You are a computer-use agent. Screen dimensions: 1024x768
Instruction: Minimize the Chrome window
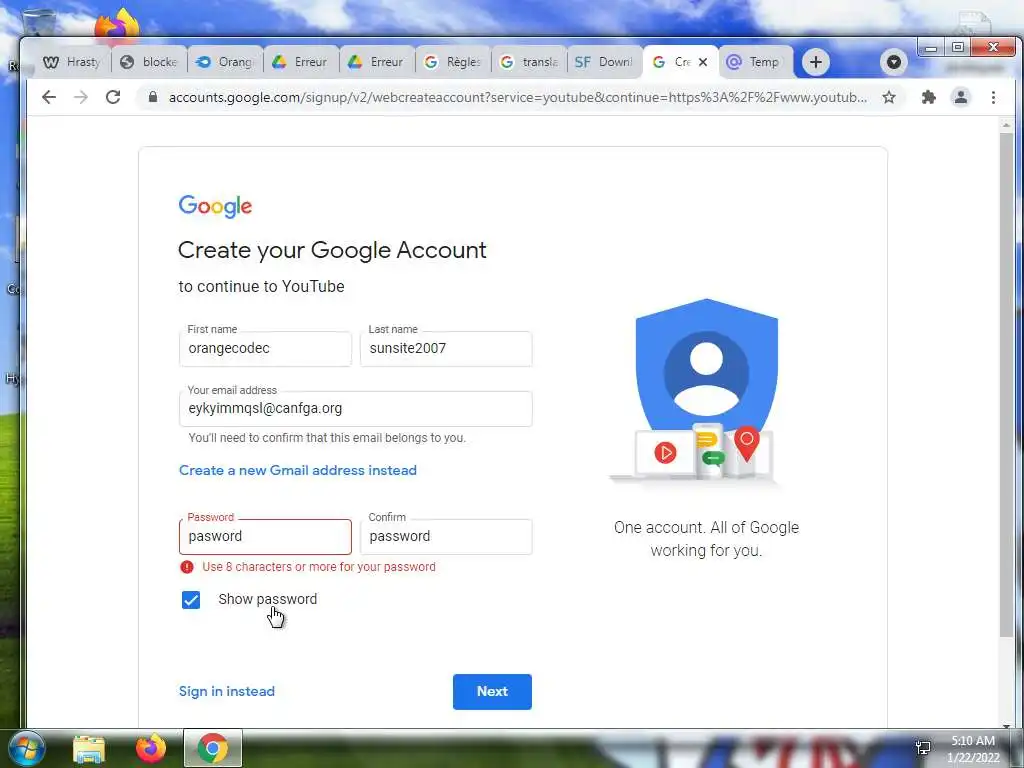(931, 47)
